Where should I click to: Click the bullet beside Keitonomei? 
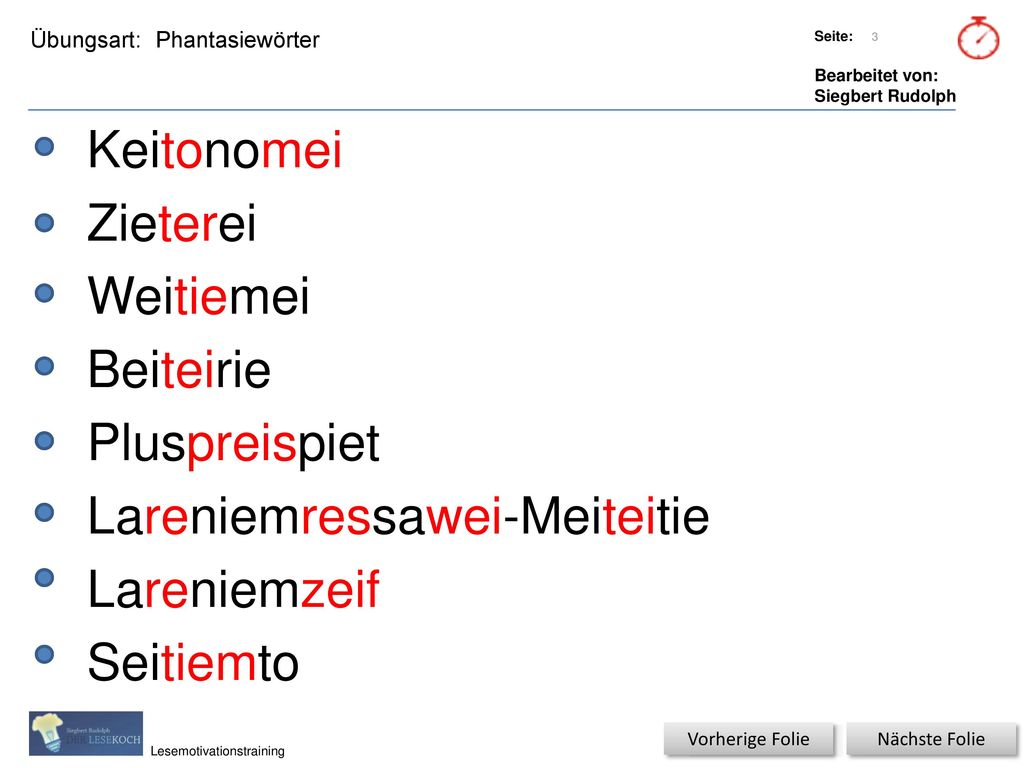pos(44,146)
